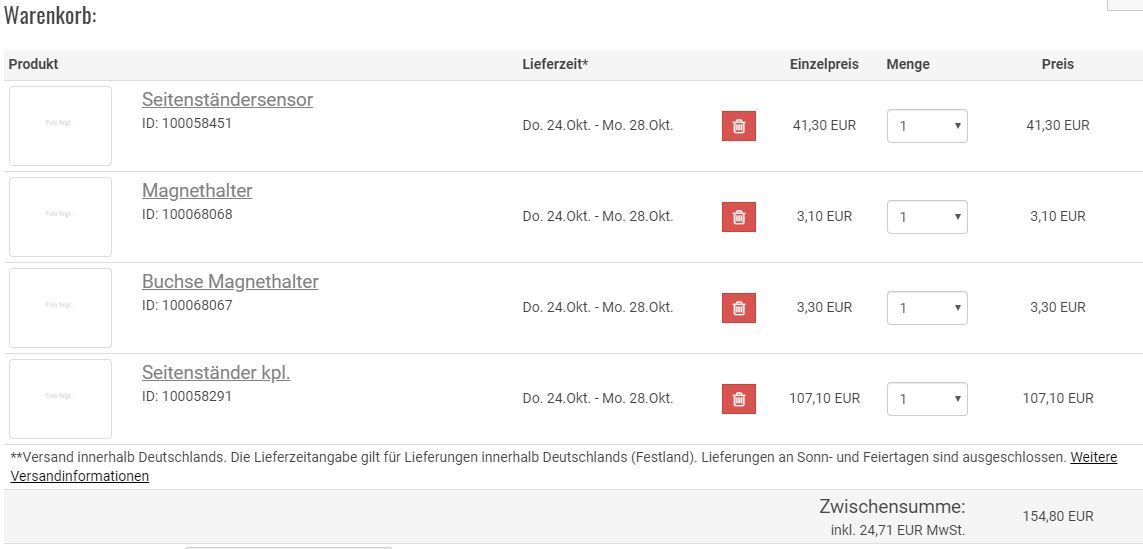
Task: Click the Zwischensumme total amount
Action: [1058, 516]
